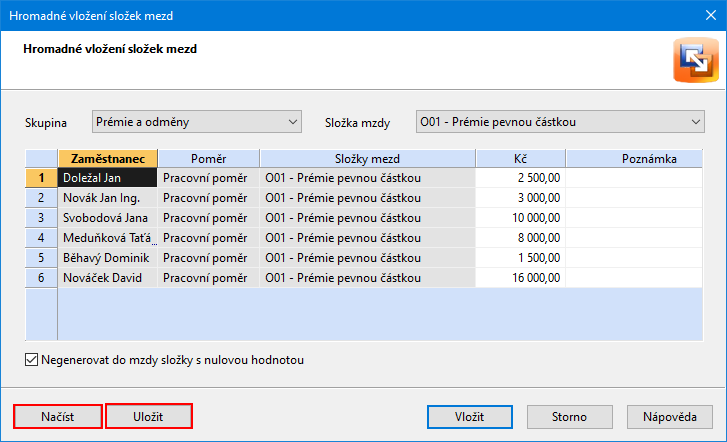Screen dimensions: 727x442
Task: Click the Poznámka cell for Běhavý Dominik
Action: (634, 258)
